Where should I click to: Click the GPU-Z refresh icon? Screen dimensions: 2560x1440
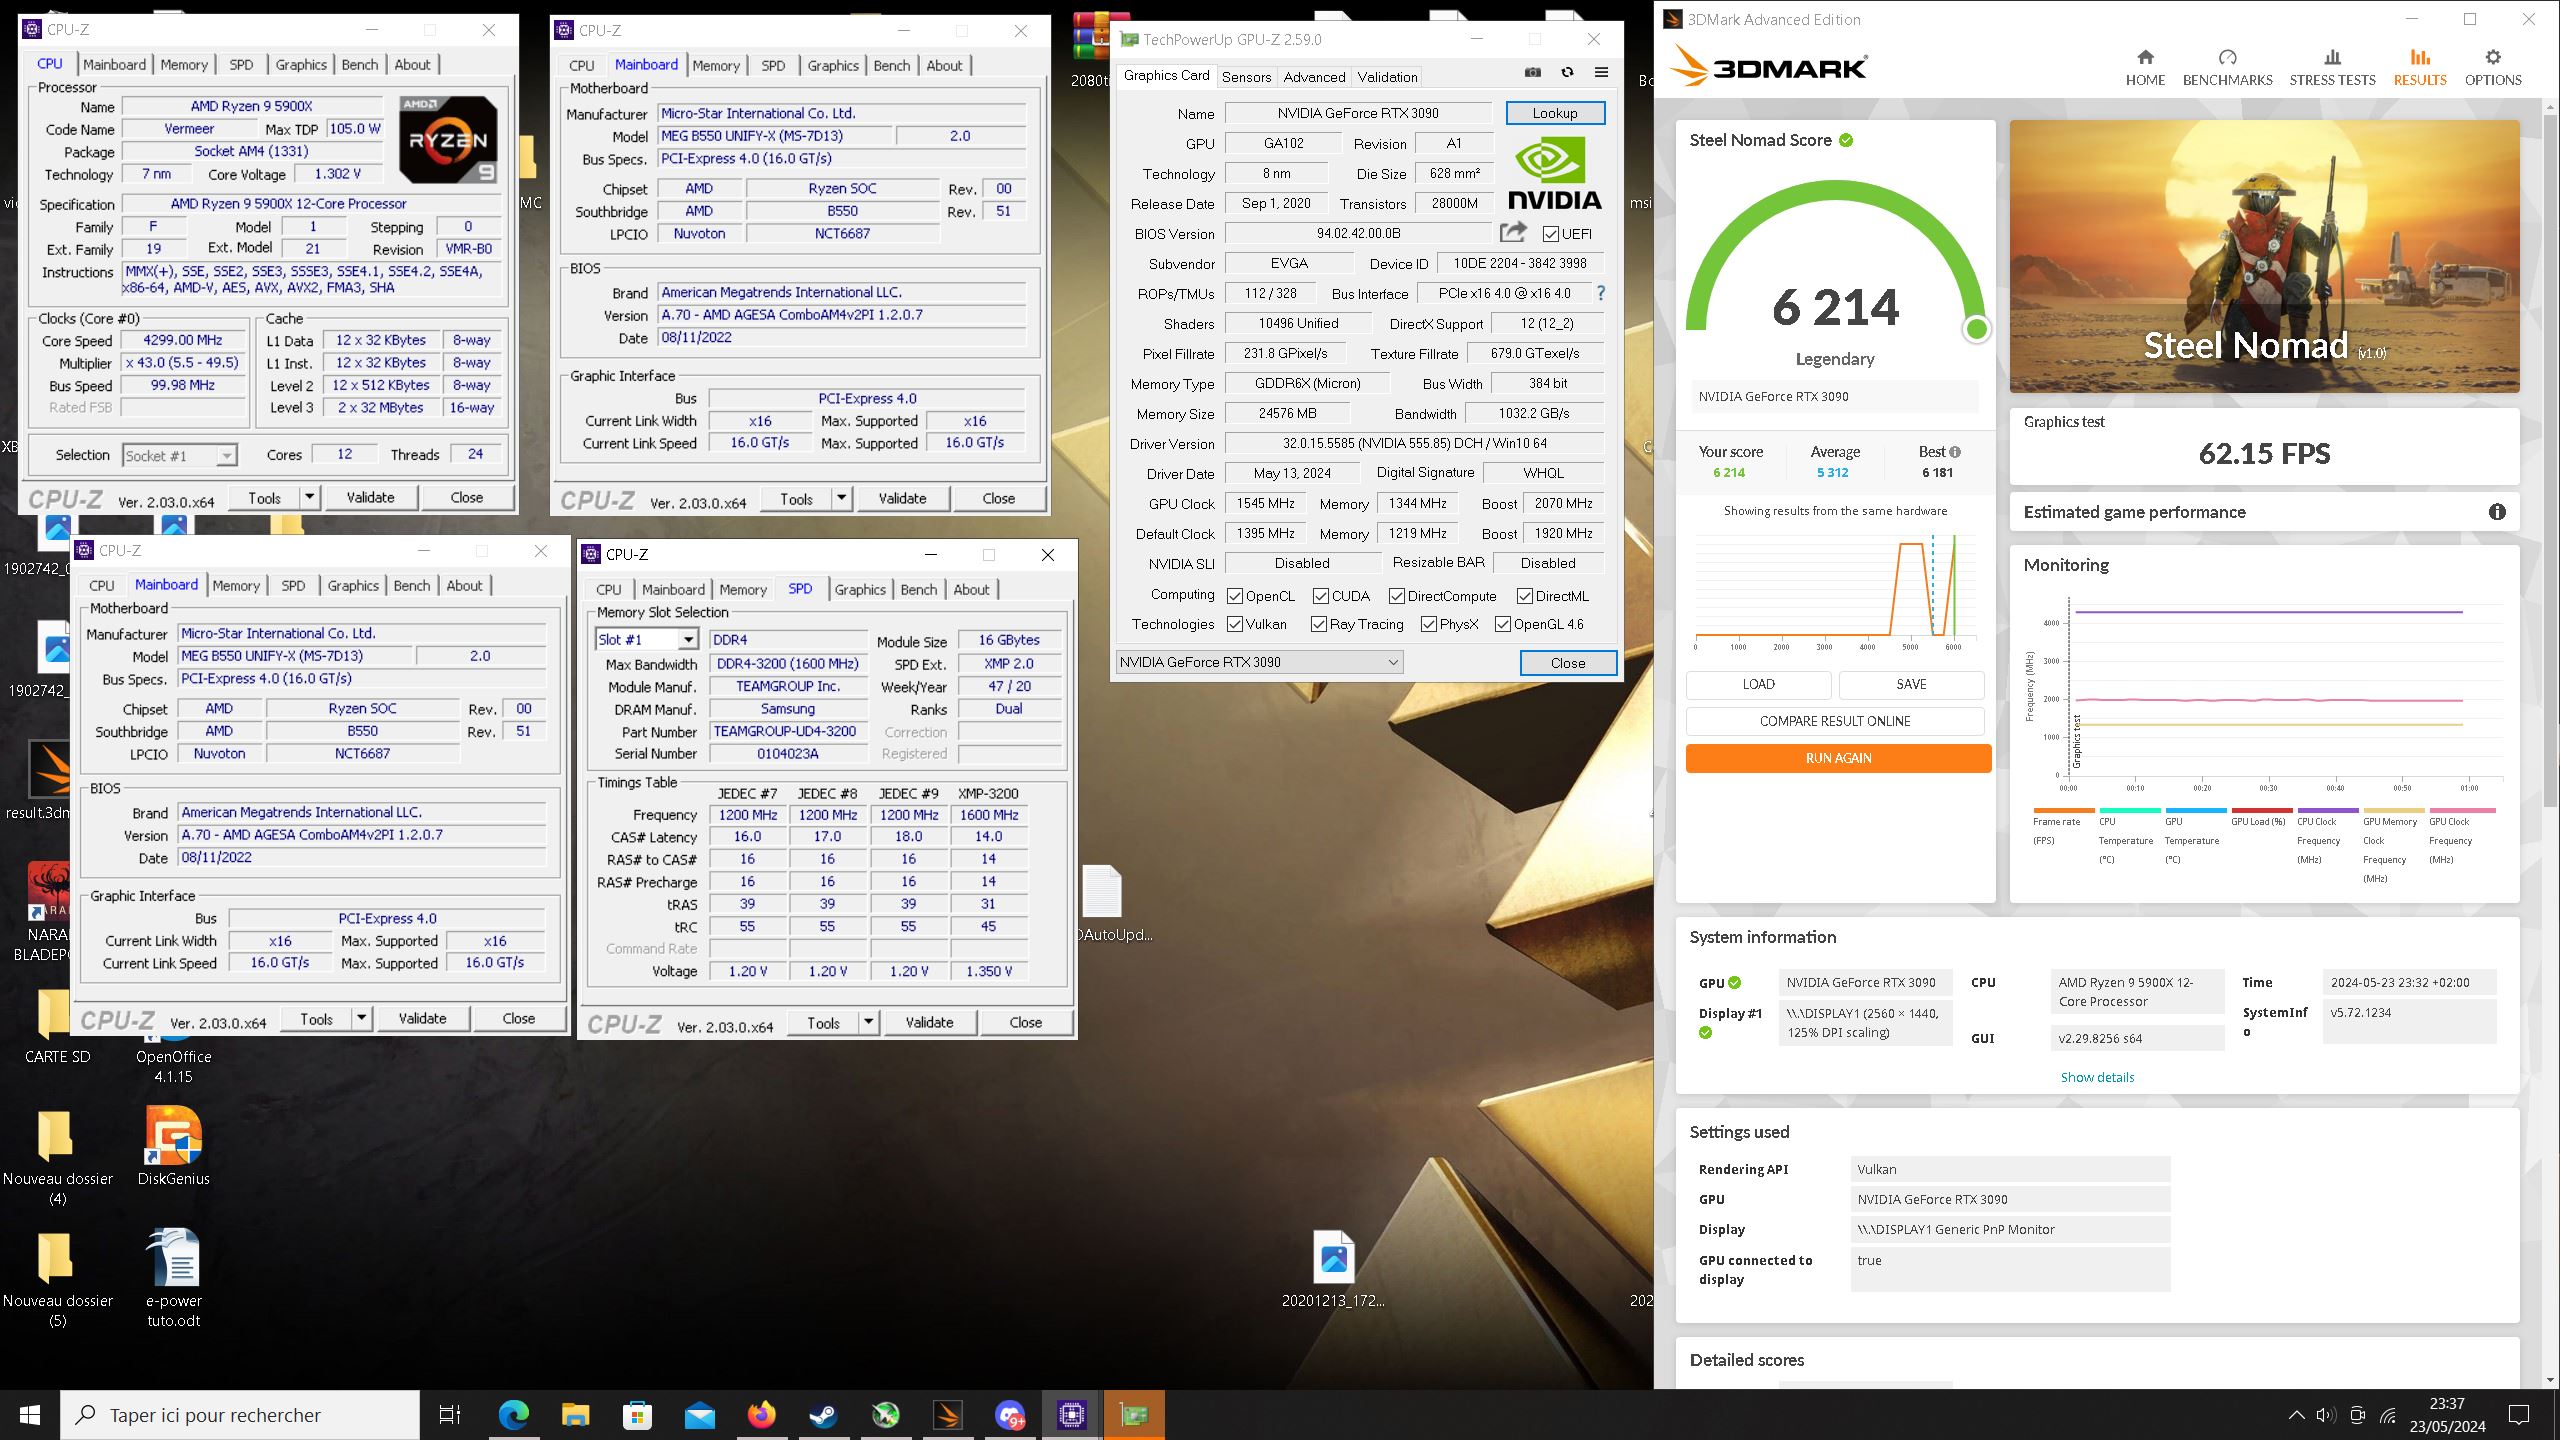pyautogui.click(x=1567, y=73)
